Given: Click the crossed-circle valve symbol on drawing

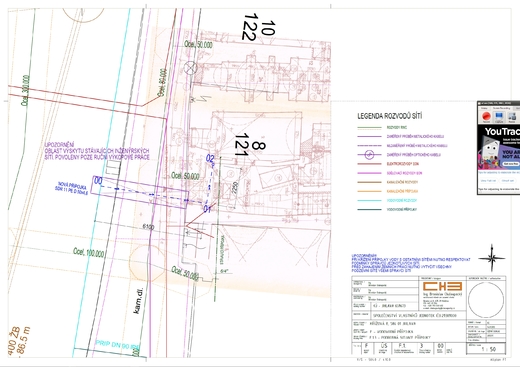Looking at the screenshot, I should pos(191,68).
